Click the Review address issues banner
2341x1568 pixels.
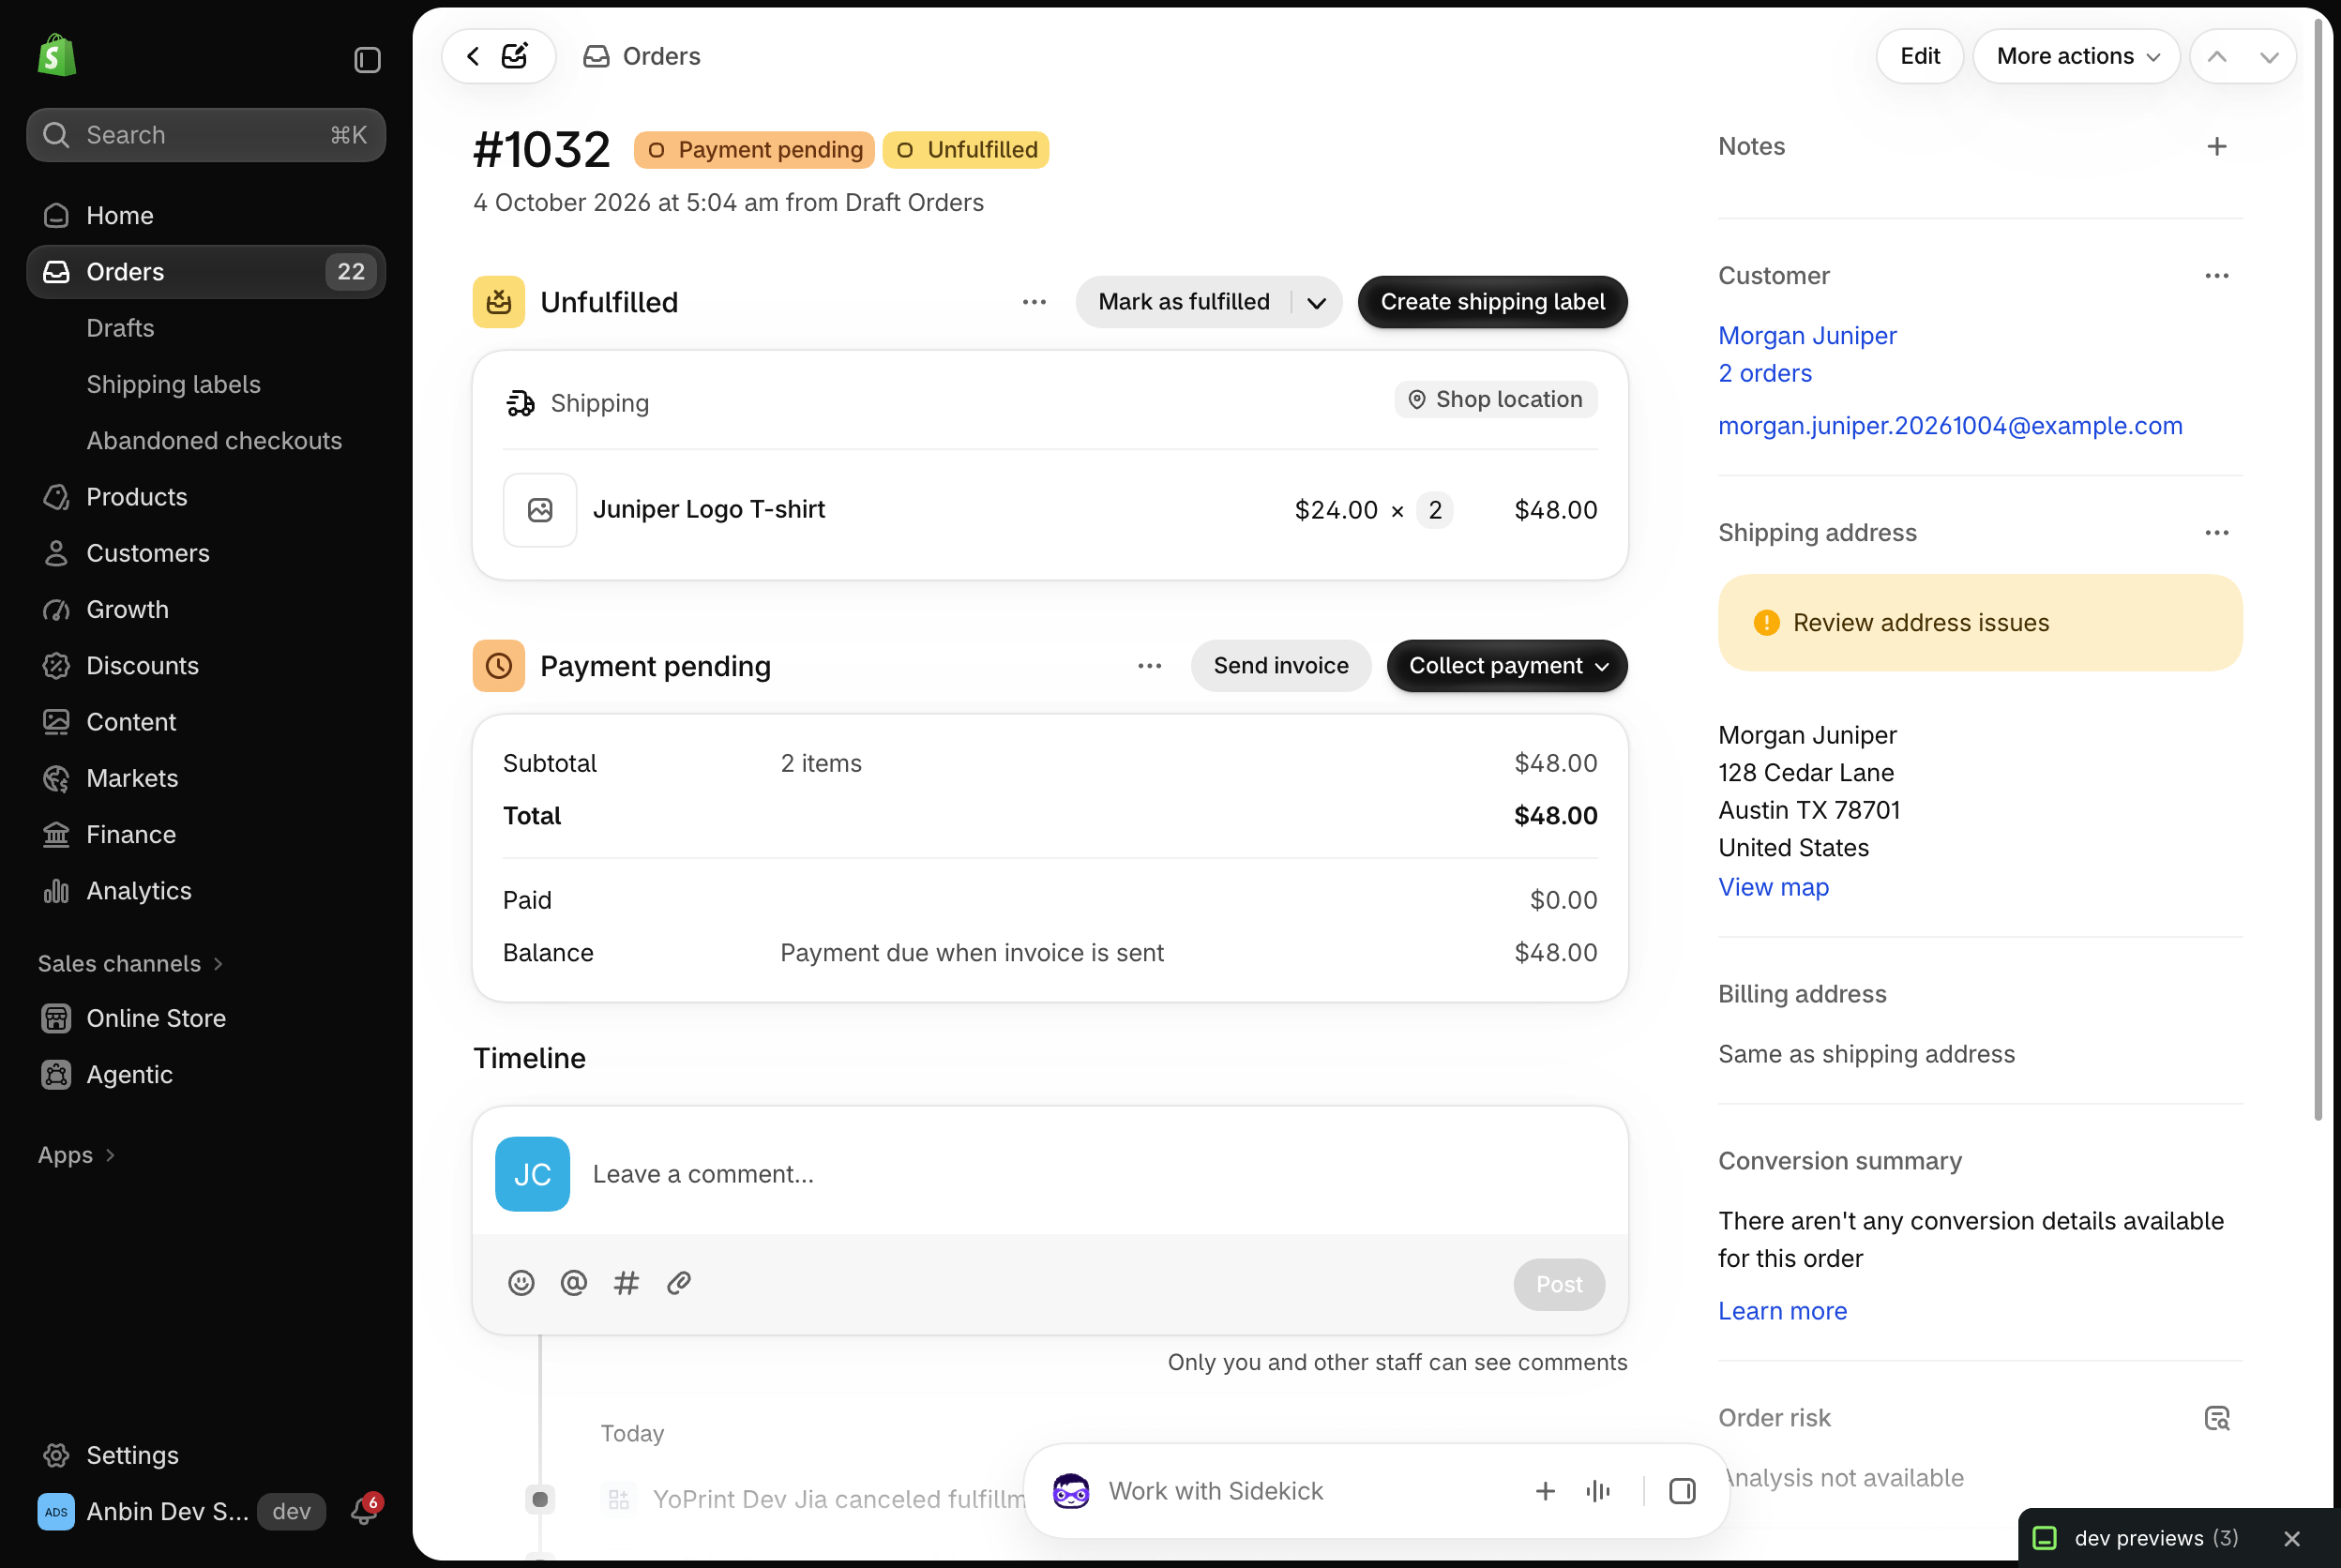coord(1980,623)
